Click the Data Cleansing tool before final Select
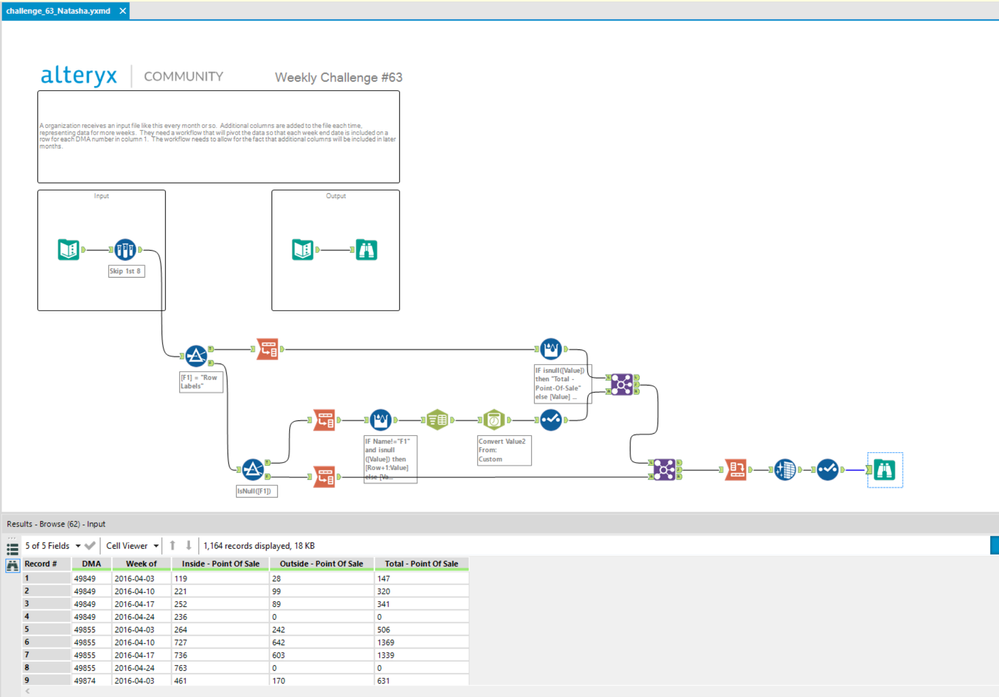999x697 pixels. pos(785,470)
